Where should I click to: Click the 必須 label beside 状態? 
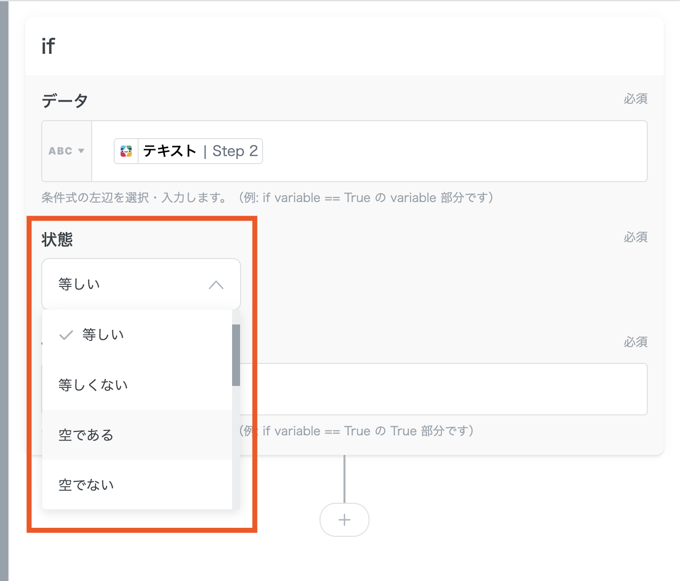(635, 237)
